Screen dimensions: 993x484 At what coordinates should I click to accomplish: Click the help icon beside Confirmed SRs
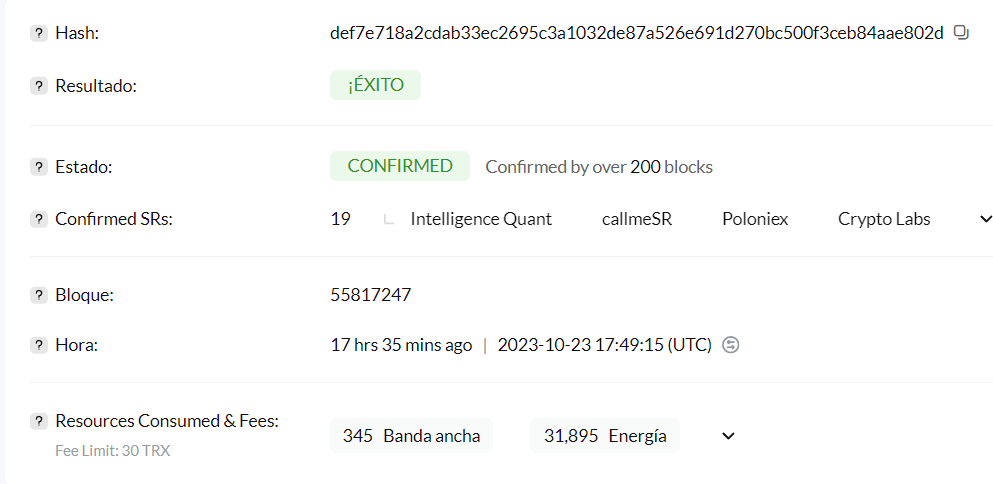click(x=39, y=219)
